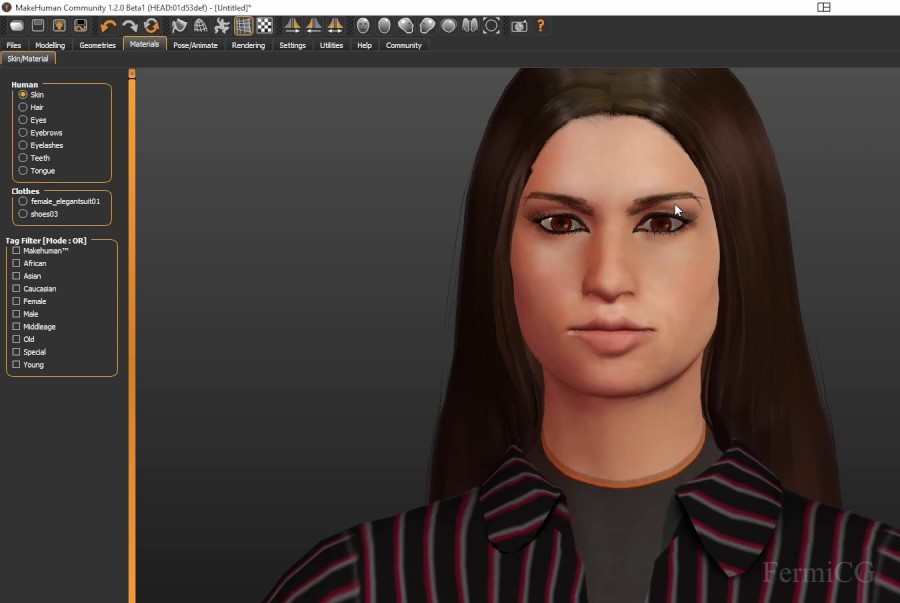The height and width of the screenshot is (603, 900).
Task: Select shoes03 clothes radio button
Action: coord(23,213)
